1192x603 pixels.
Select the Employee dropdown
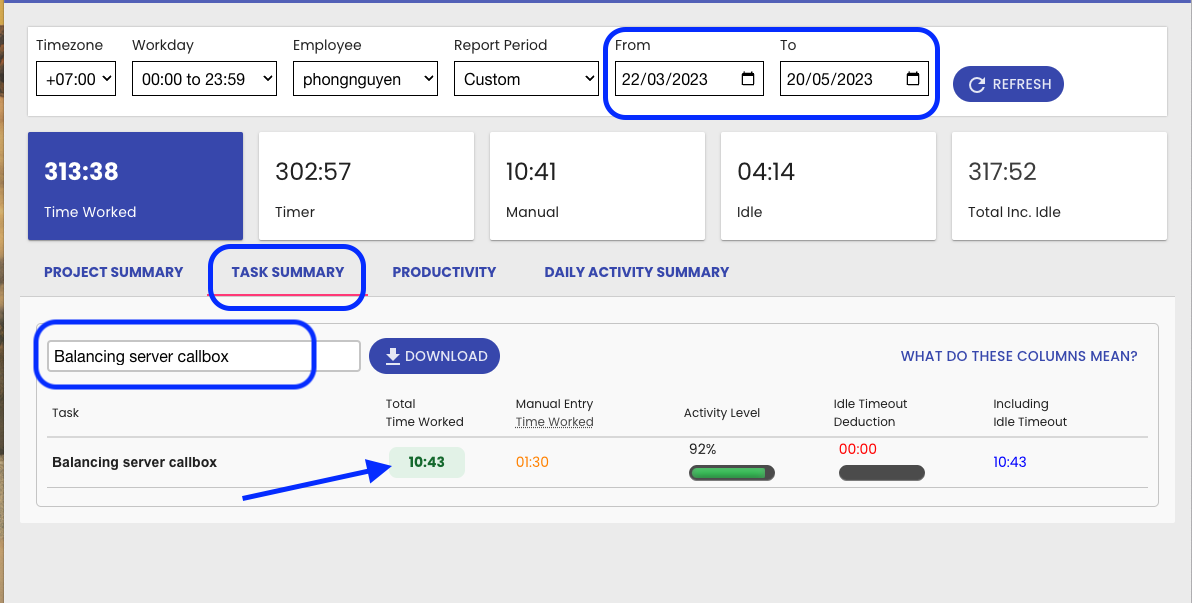pyautogui.click(x=365, y=79)
